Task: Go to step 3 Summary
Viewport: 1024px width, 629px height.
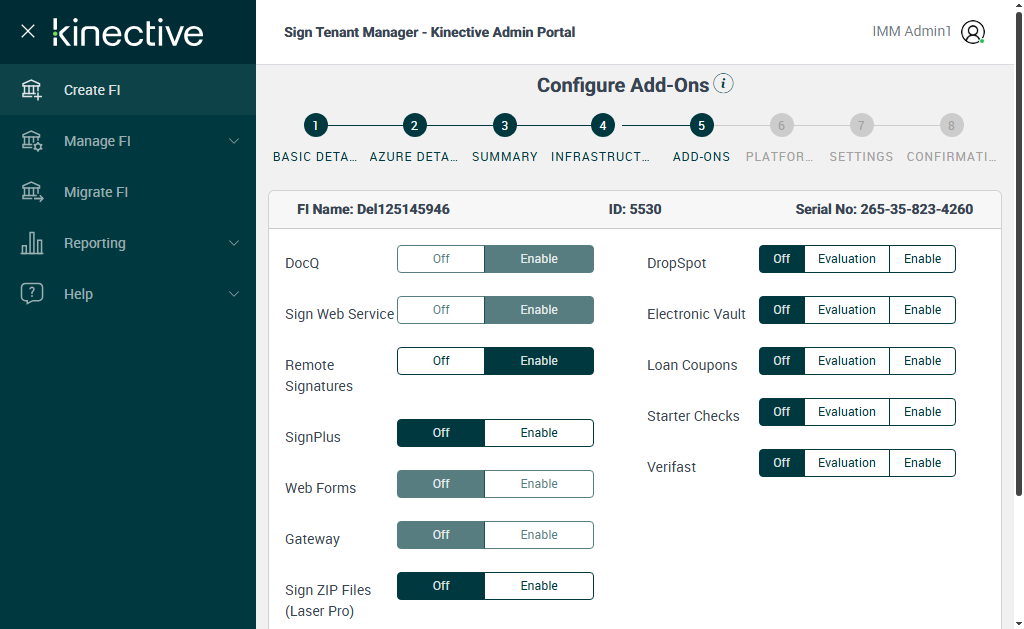Action: coord(505,126)
